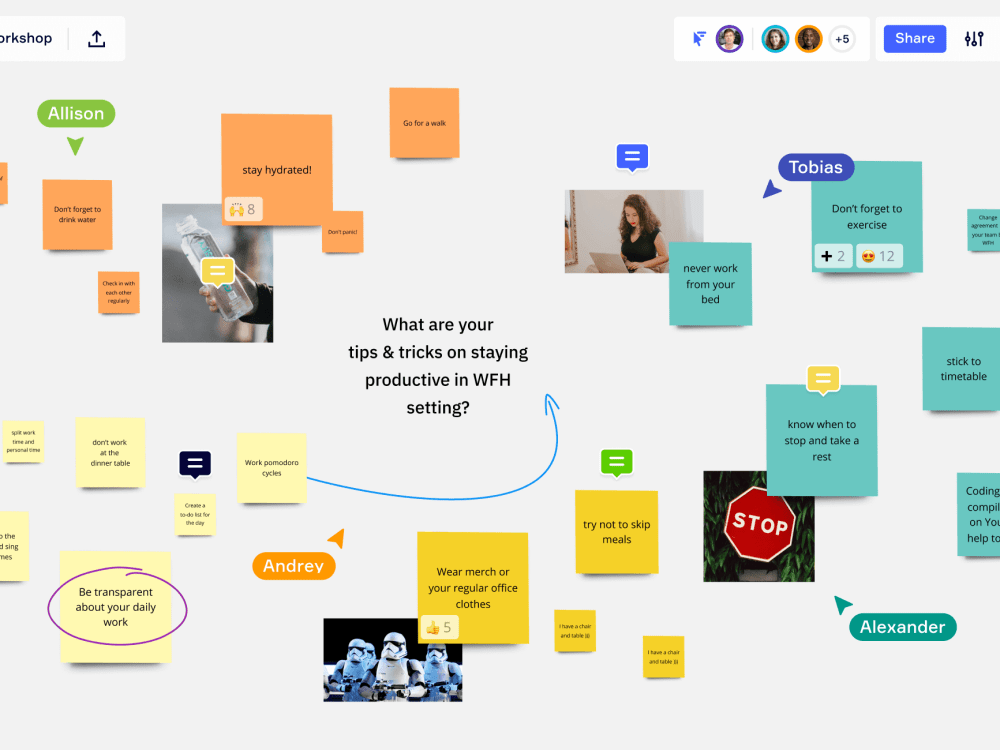
Task: Click the 8 raised hands reaction
Action: coord(243,209)
